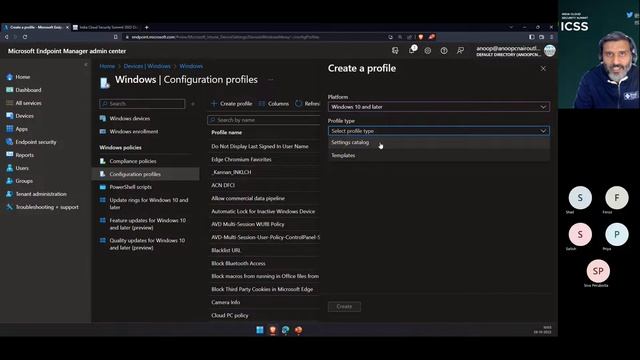Open Block Bluetooth Access profile
The height and width of the screenshot is (360, 640).
click(238, 263)
